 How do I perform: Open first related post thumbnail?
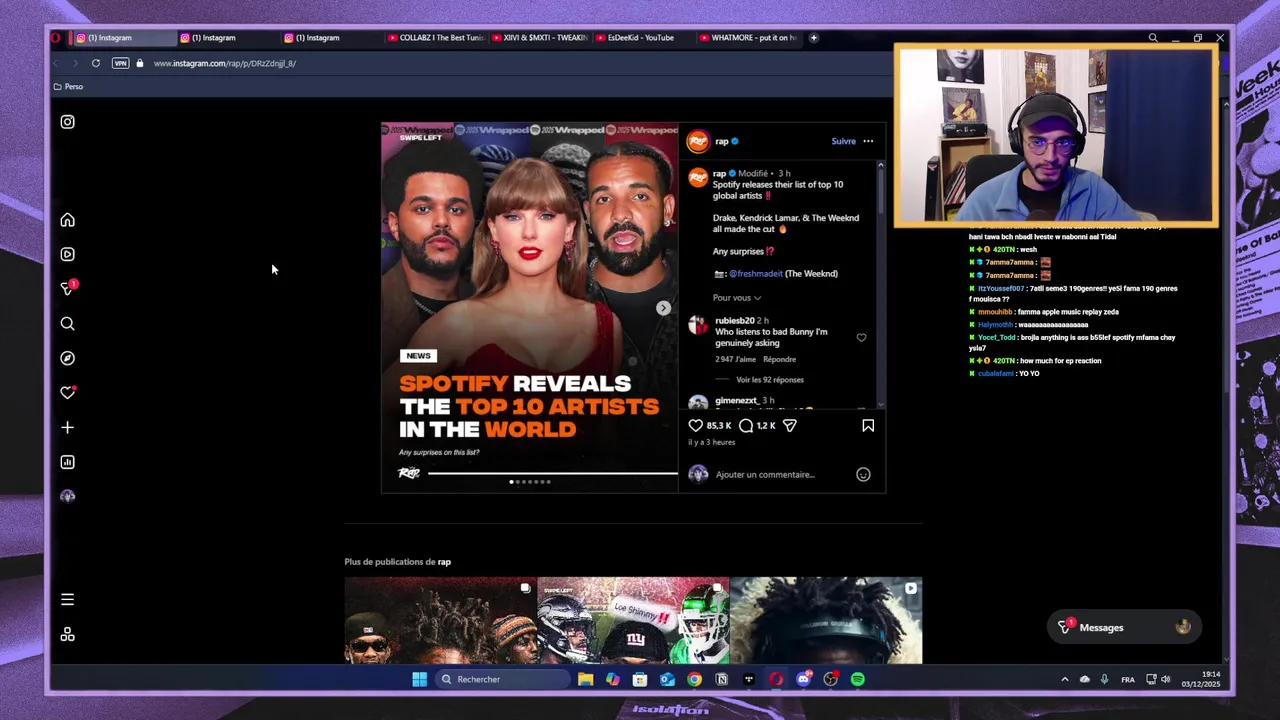coord(440,620)
